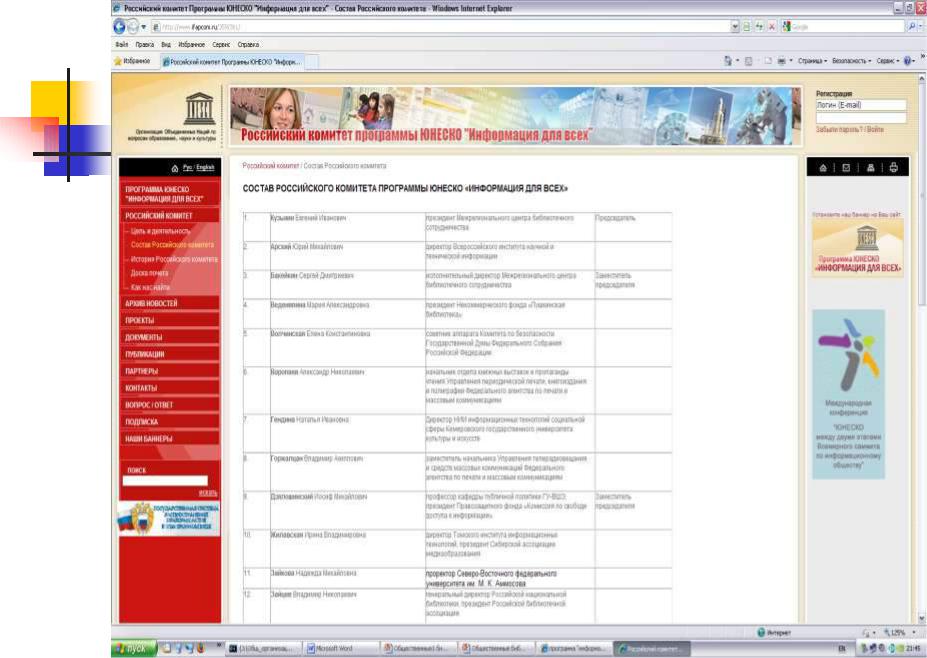Click the государственная система banner with Russian flag
Image resolution: width=927 pixels, height=658 pixels.
(169, 518)
